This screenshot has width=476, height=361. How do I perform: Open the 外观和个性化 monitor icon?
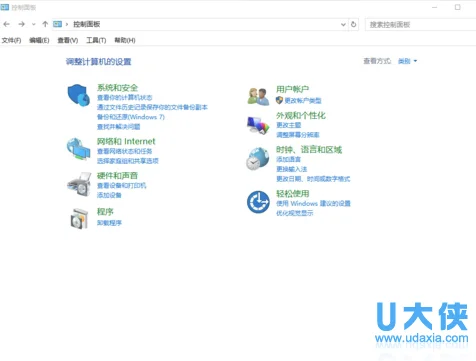pyautogui.click(x=258, y=125)
